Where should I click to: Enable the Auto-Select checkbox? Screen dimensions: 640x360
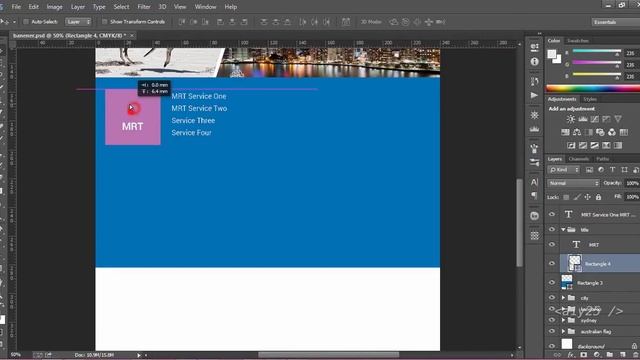pyautogui.click(x=26, y=22)
